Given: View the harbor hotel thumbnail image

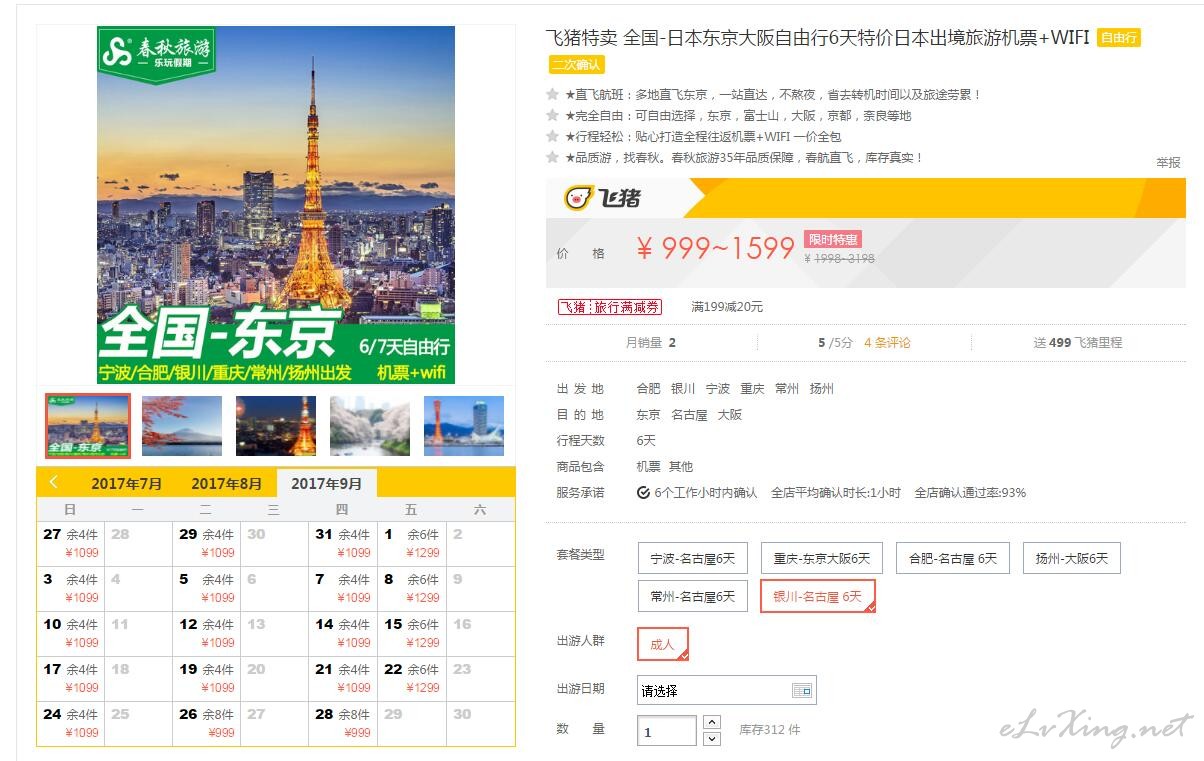Looking at the screenshot, I should tap(464, 425).
